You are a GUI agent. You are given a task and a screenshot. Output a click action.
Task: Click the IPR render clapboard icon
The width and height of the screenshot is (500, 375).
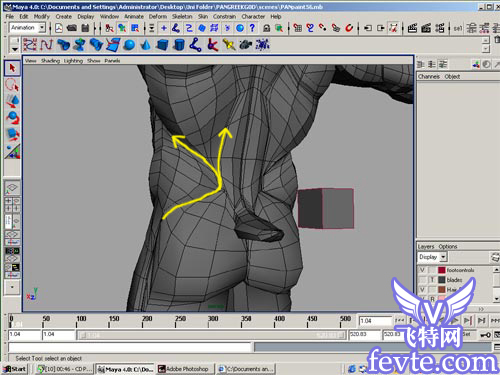click(426, 28)
